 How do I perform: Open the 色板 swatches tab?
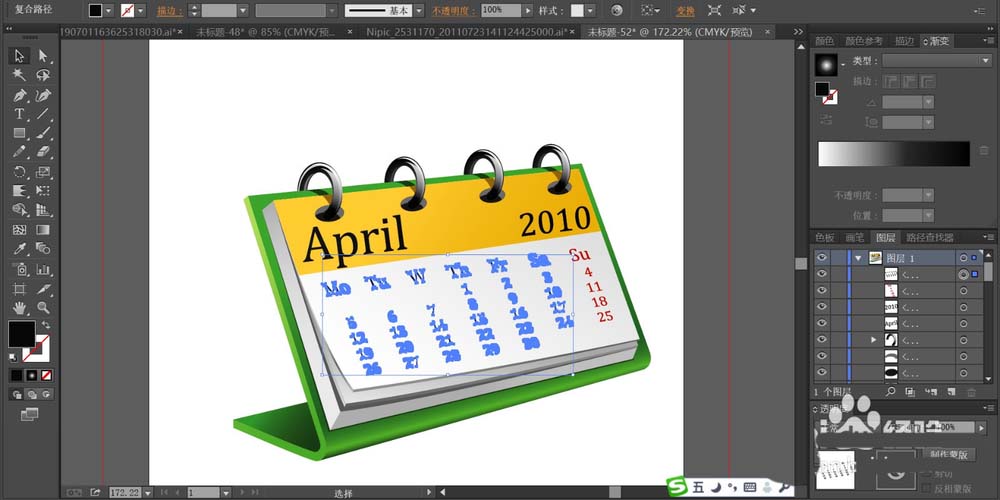824,237
